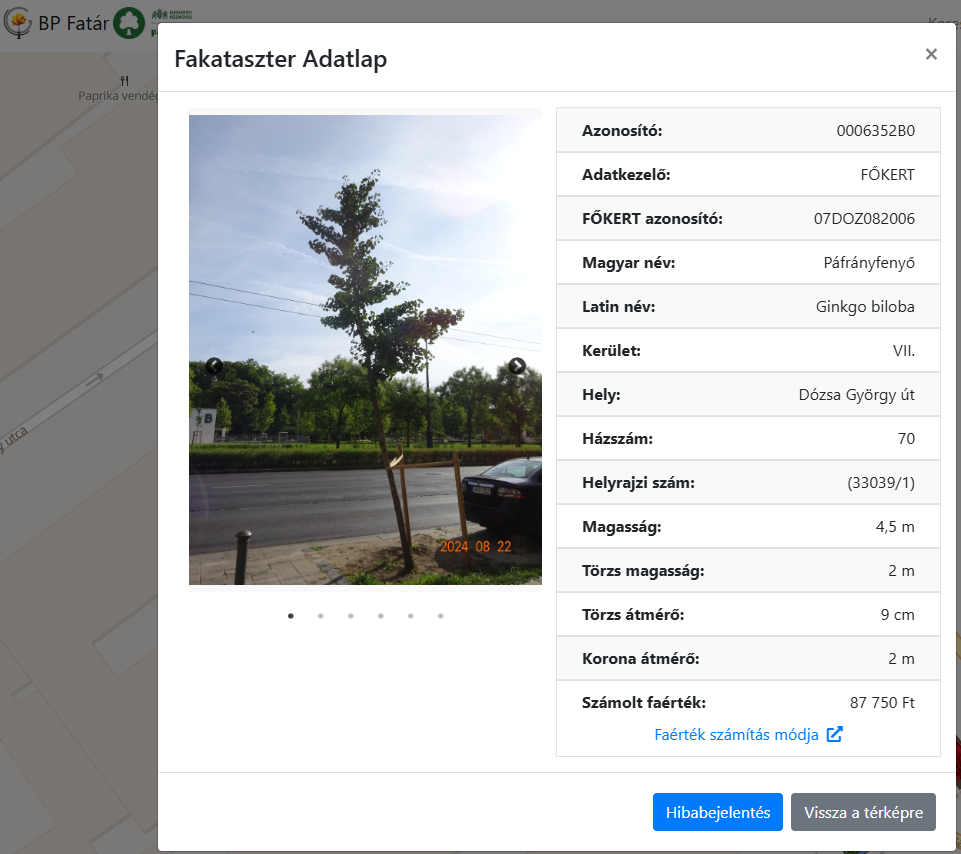This screenshot has height=854, width=961.
Task: Select the third carousel indicator dot
Action: point(351,616)
